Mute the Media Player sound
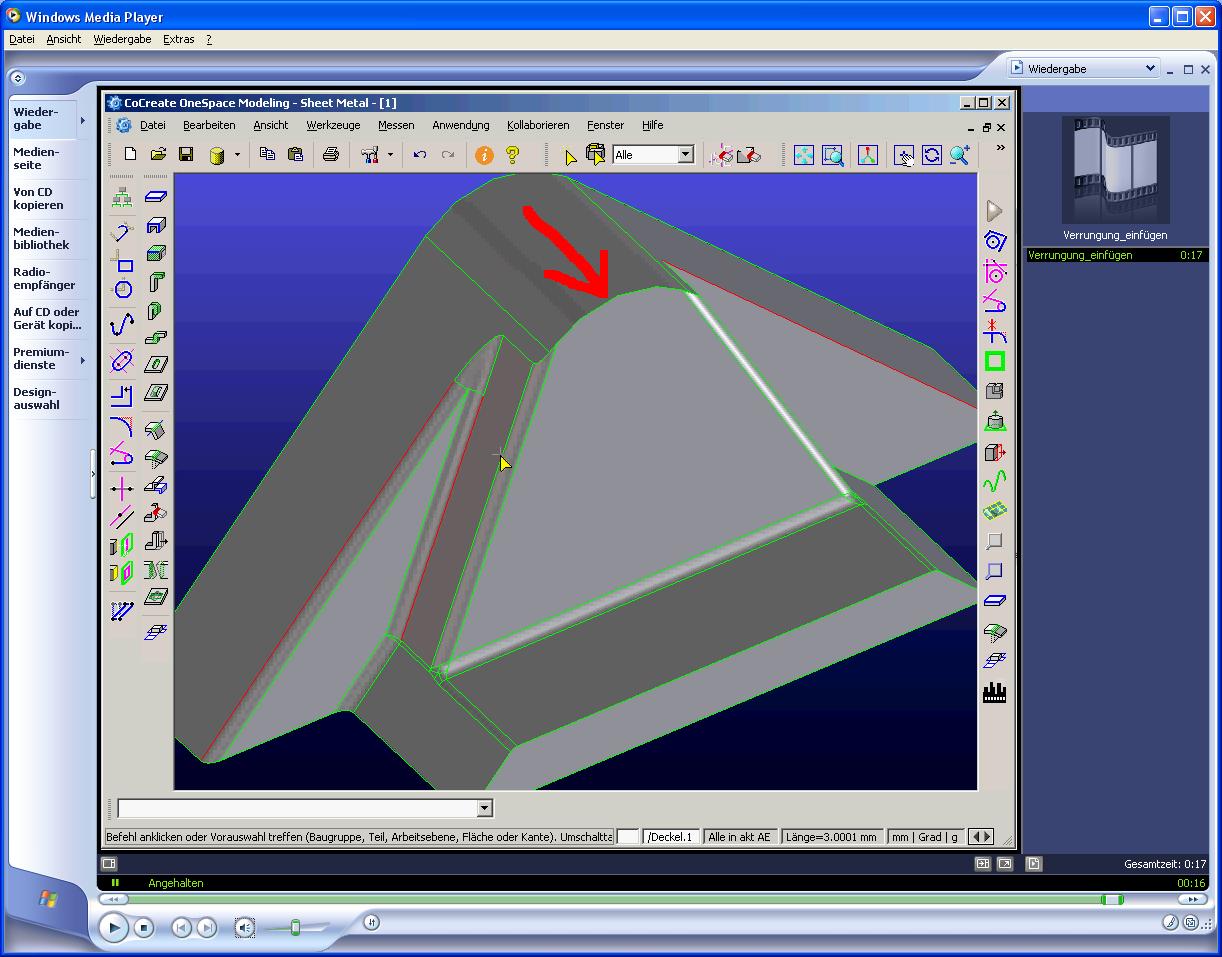 (x=245, y=928)
